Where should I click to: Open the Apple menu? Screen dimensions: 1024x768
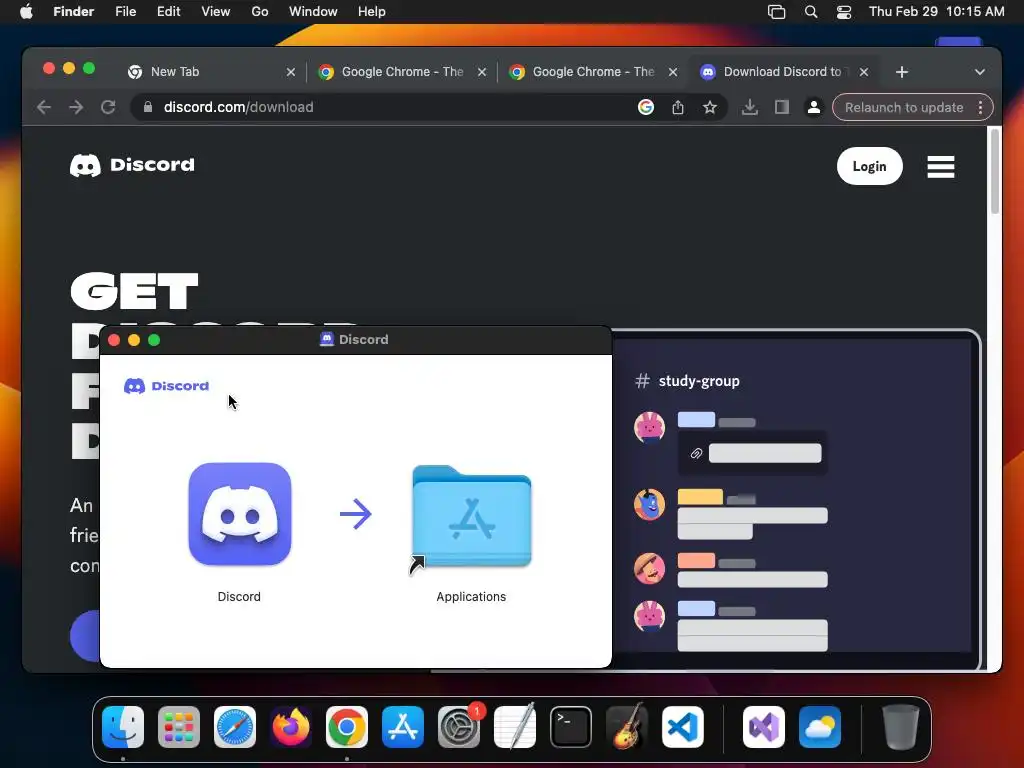pyautogui.click(x=26, y=12)
